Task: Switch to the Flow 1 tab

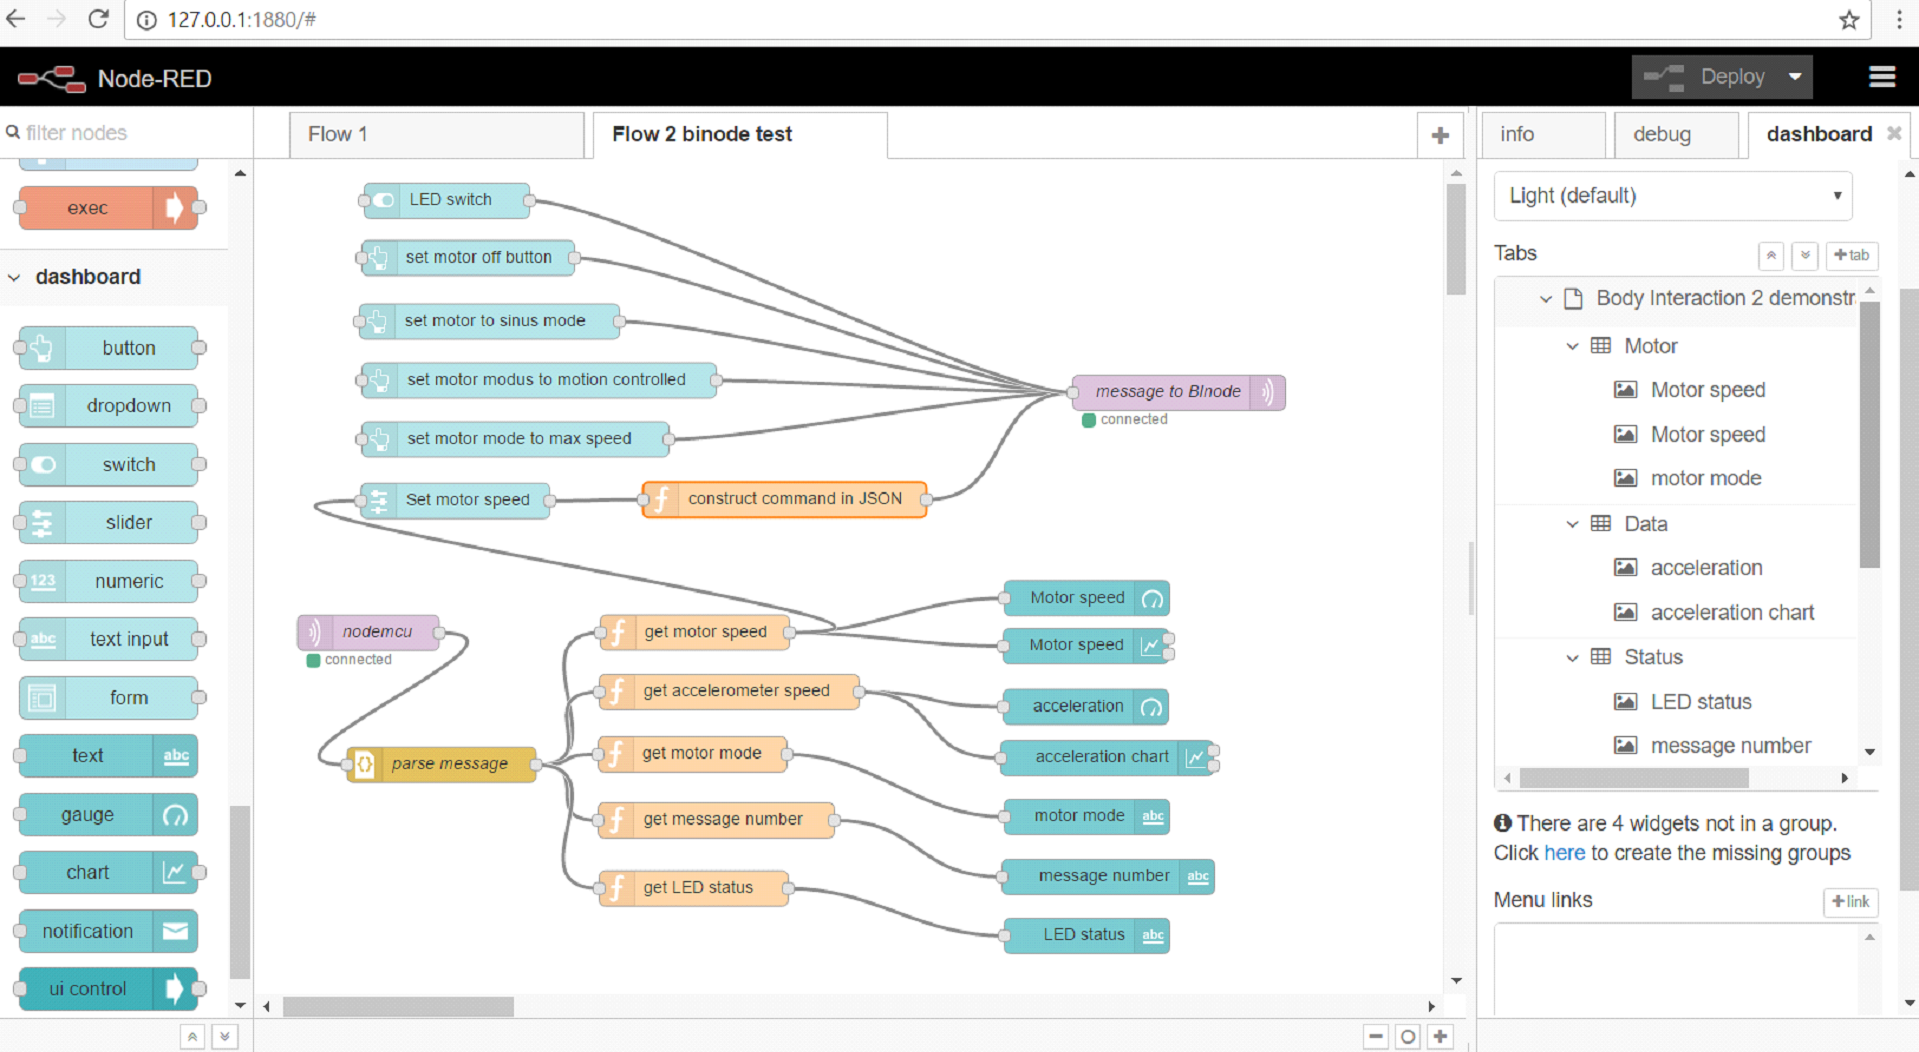Action: [436, 134]
